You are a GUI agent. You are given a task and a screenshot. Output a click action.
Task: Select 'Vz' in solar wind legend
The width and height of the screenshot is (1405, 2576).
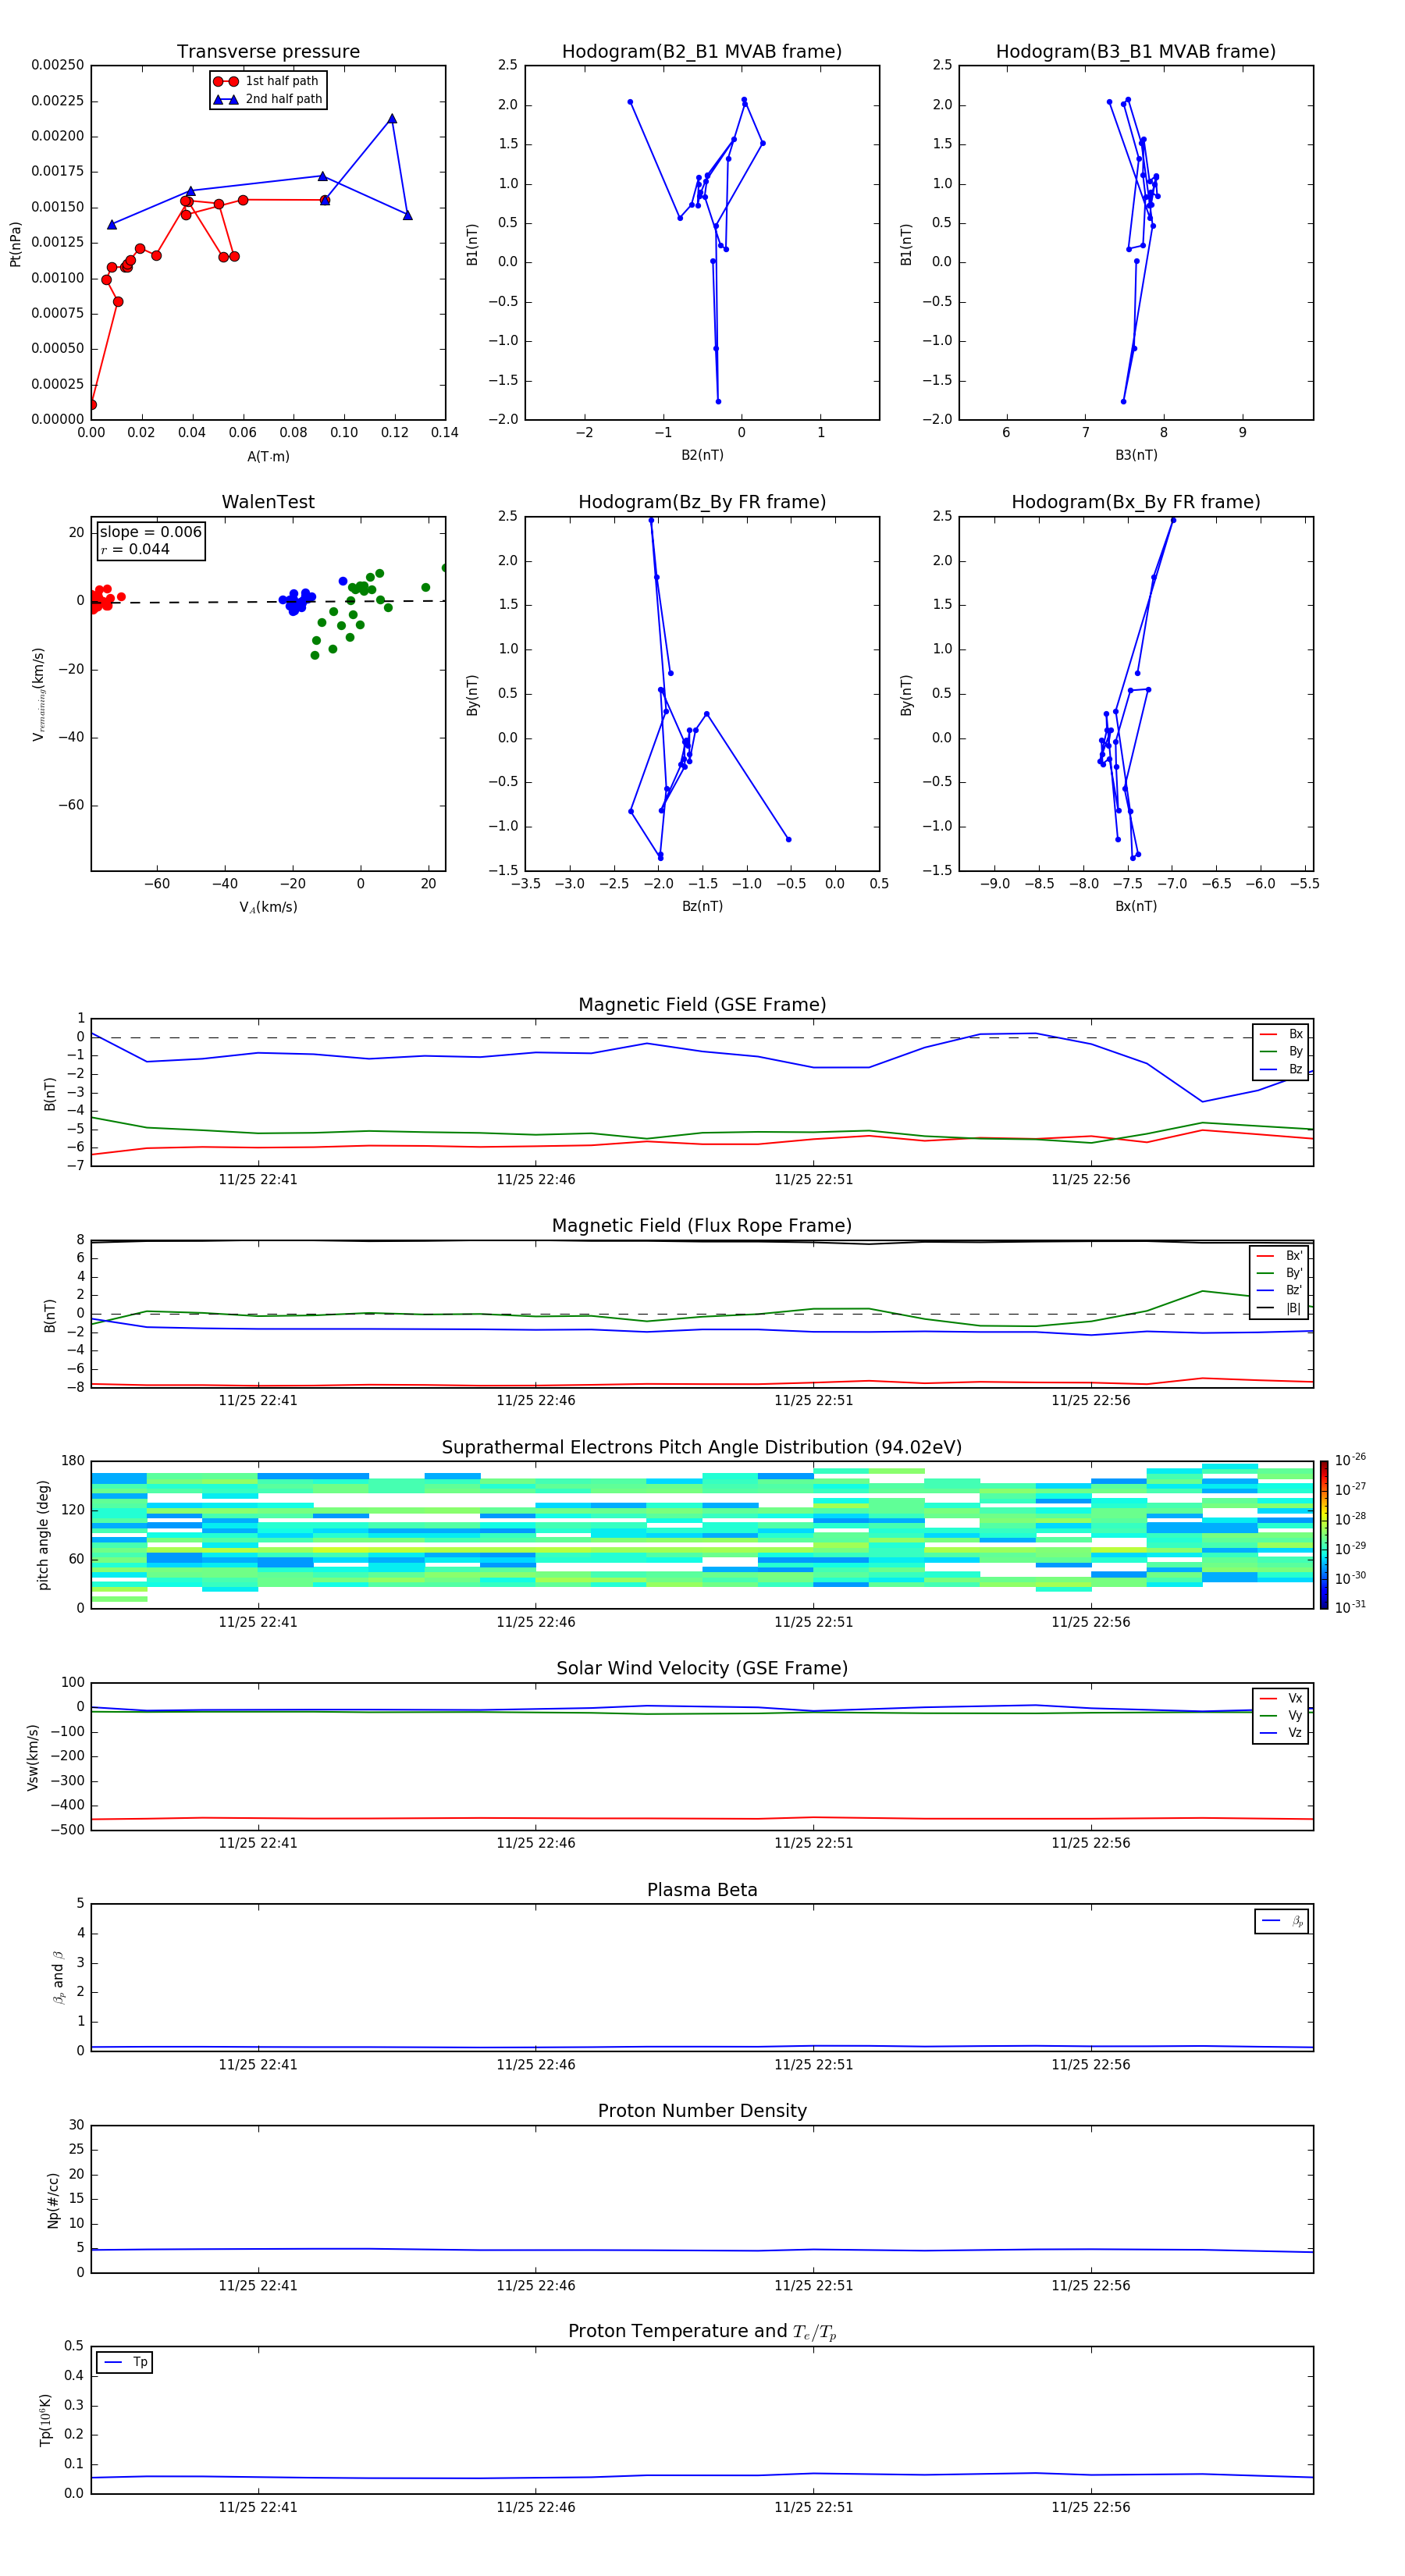[1281, 1733]
